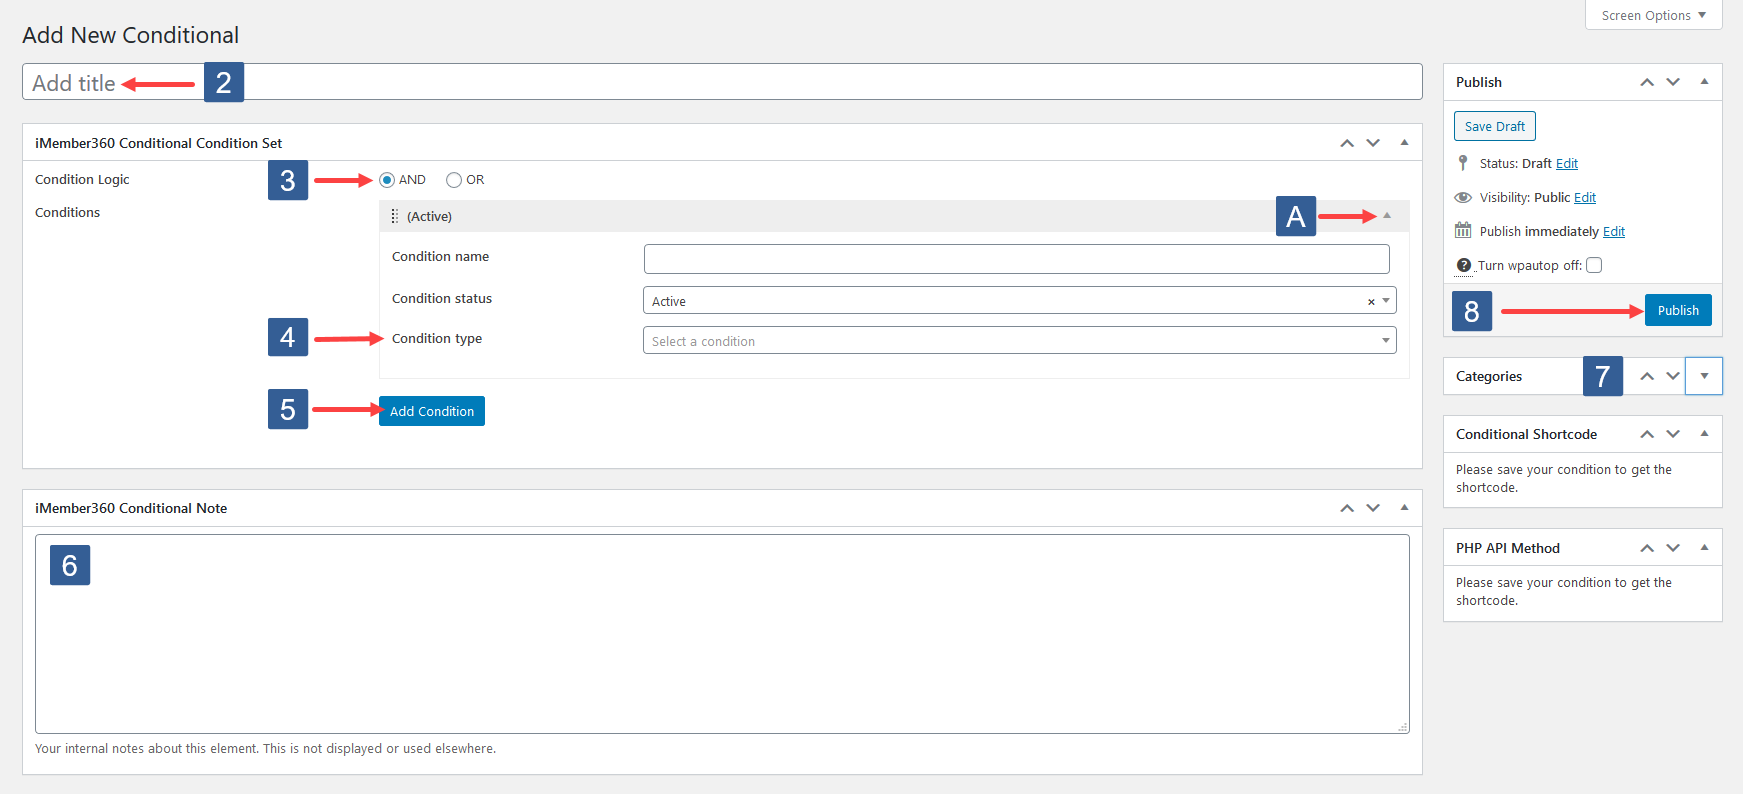The width and height of the screenshot is (1743, 794).
Task: Click the calendar icon next to Publish immediately
Action: pyautogui.click(x=1463, y=230)
